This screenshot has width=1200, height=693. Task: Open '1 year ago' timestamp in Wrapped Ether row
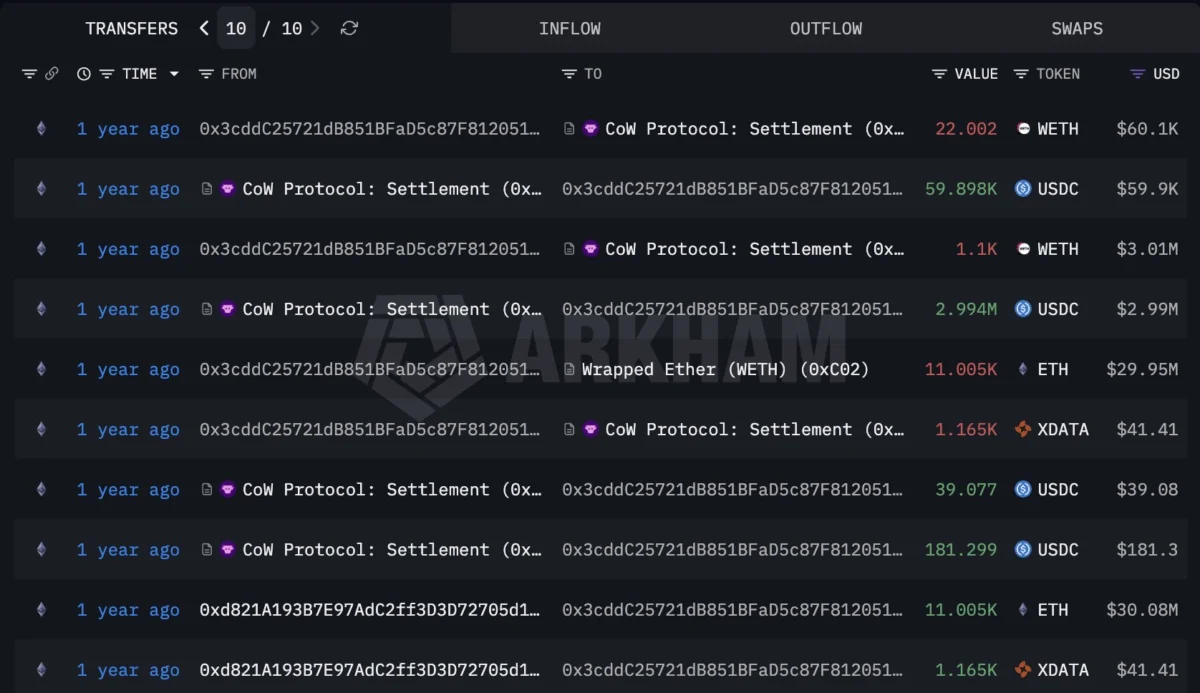128,369
